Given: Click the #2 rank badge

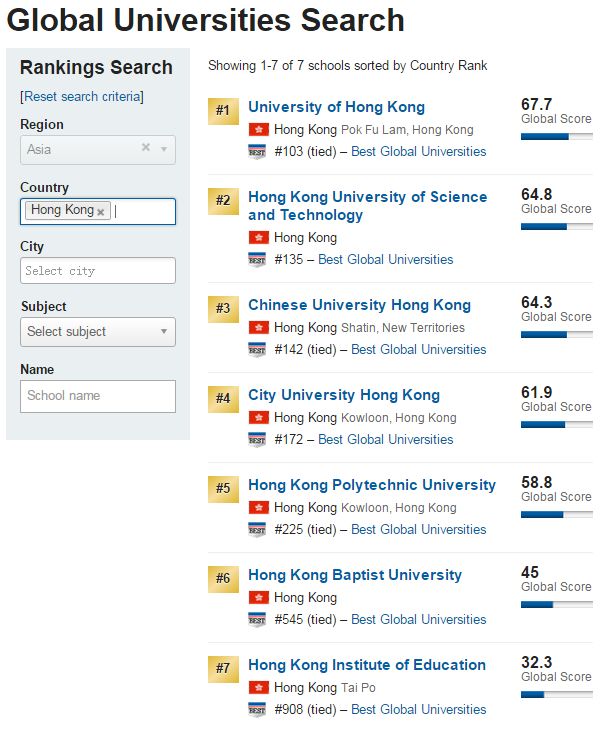Looking at the screenshot, I should (x=223, y=201).
